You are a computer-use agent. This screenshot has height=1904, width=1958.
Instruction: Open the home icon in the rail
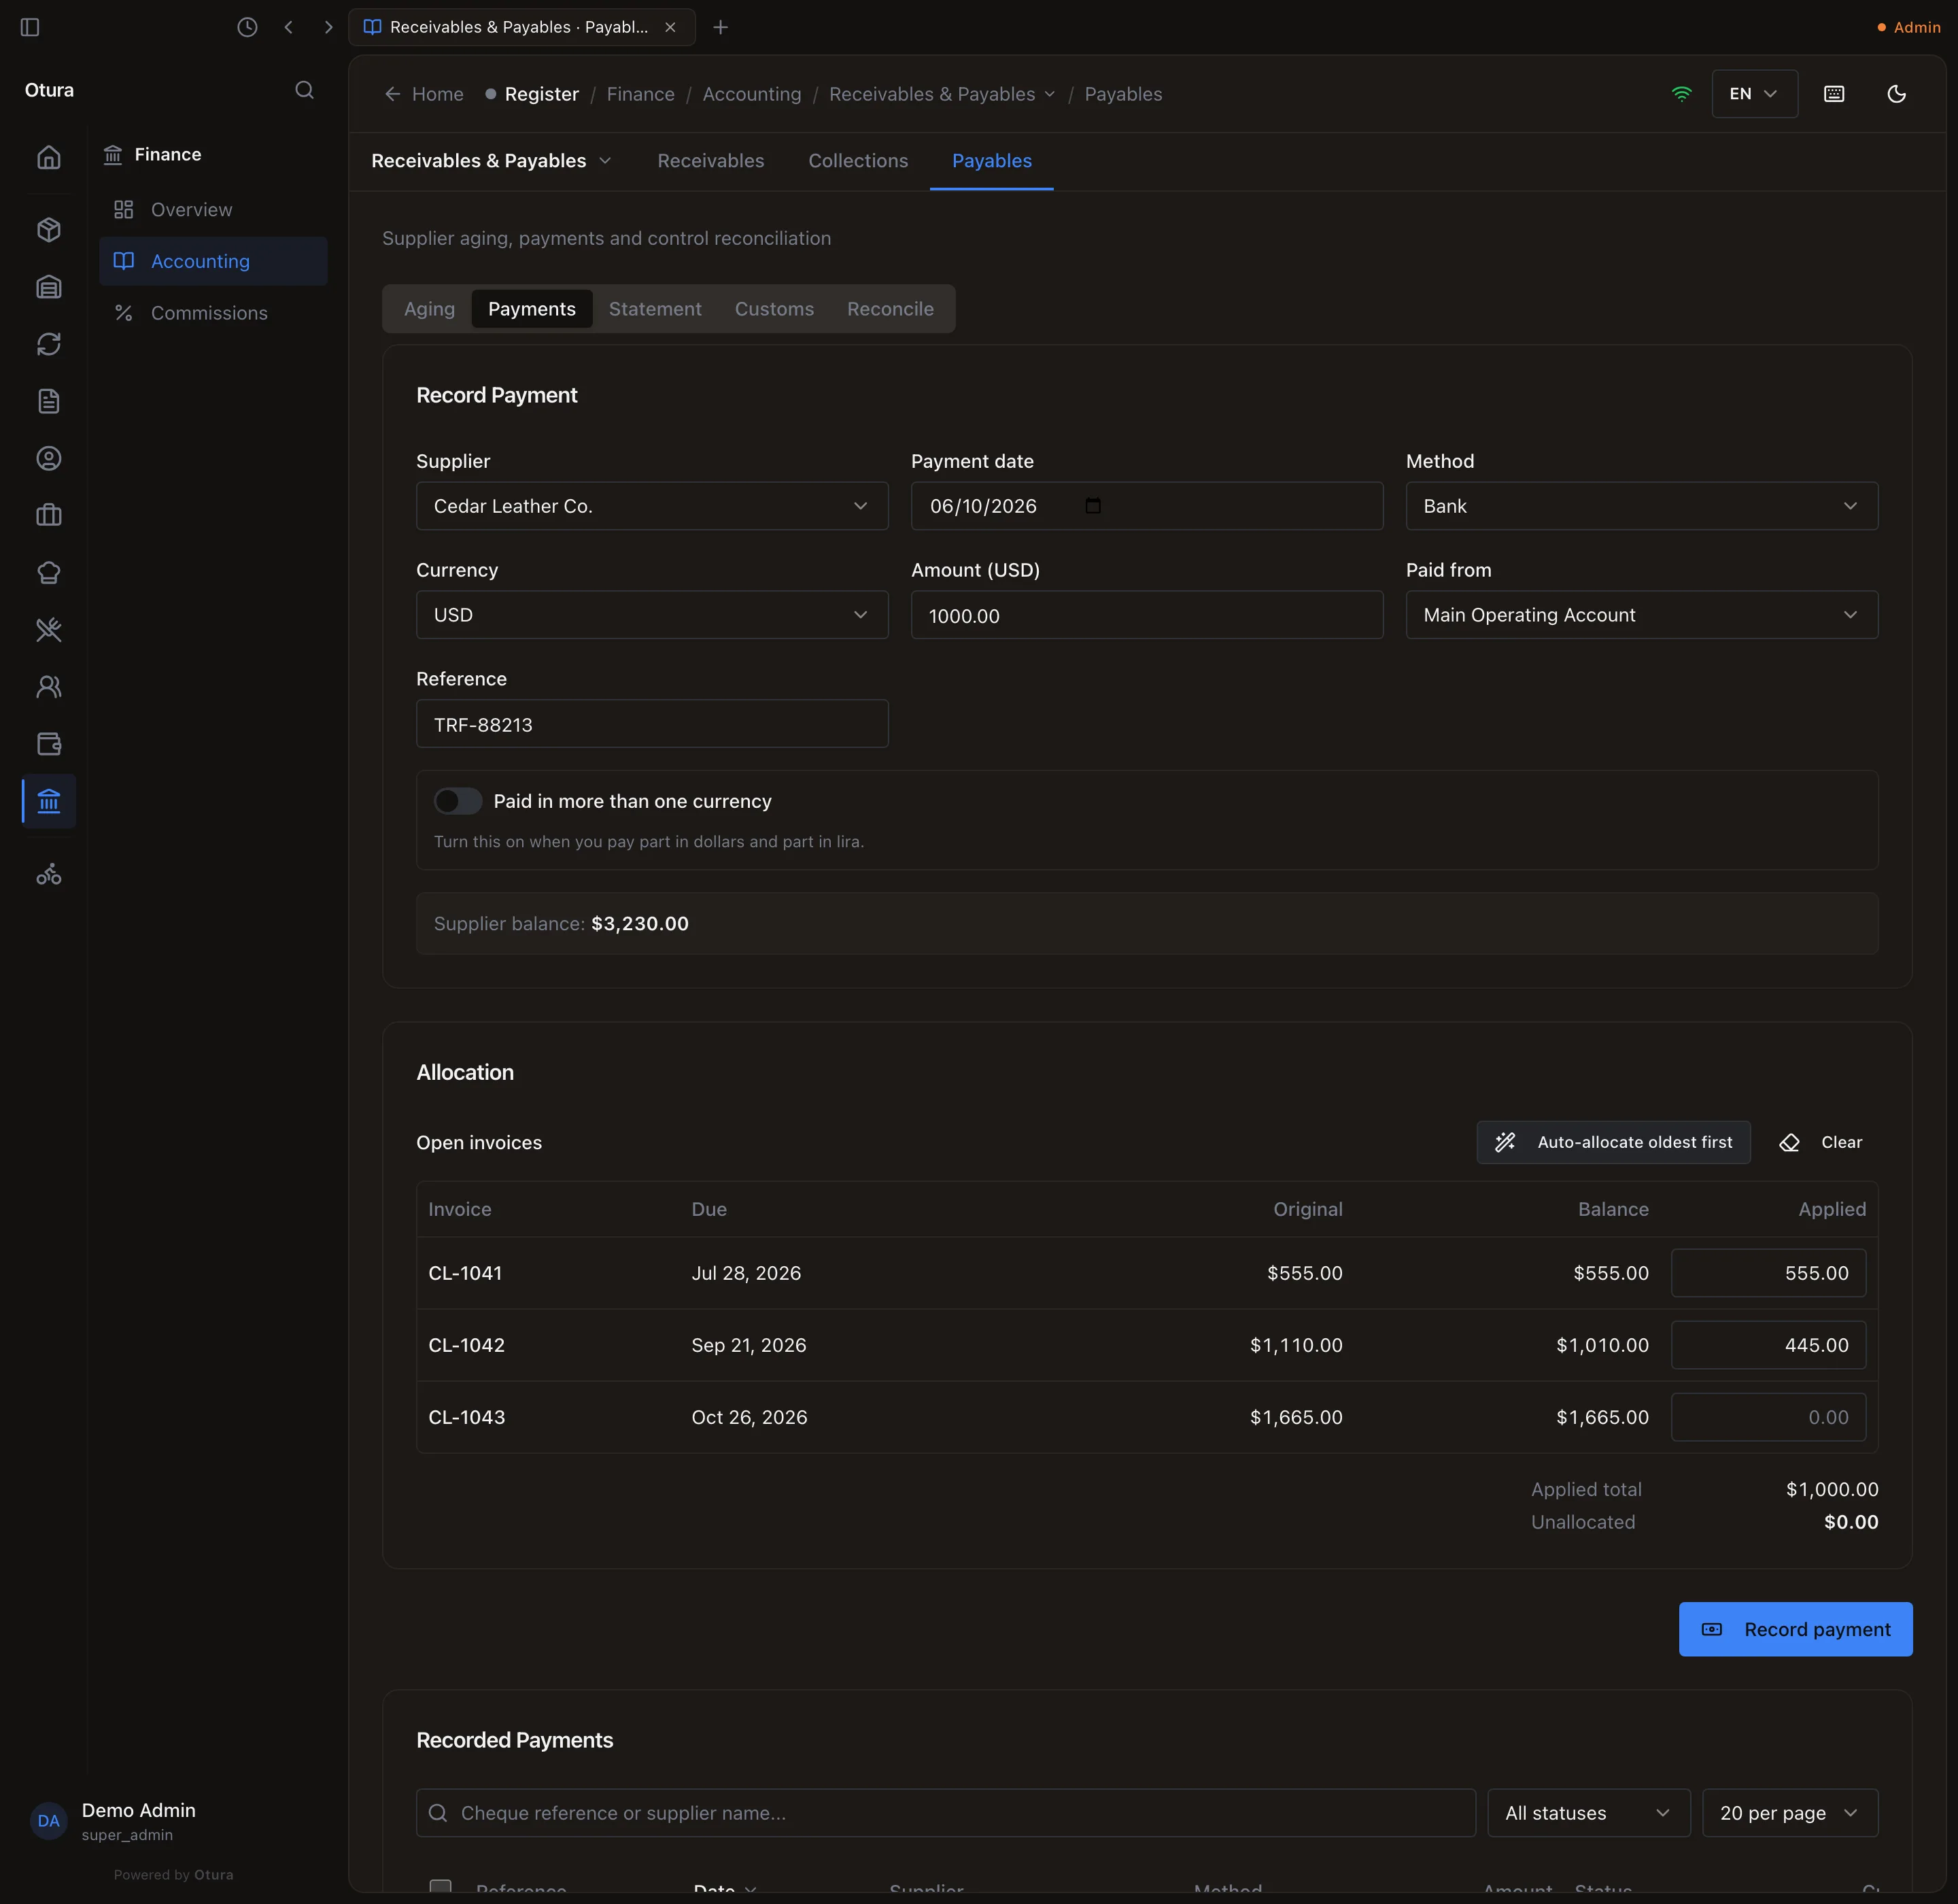click(49, 157)
